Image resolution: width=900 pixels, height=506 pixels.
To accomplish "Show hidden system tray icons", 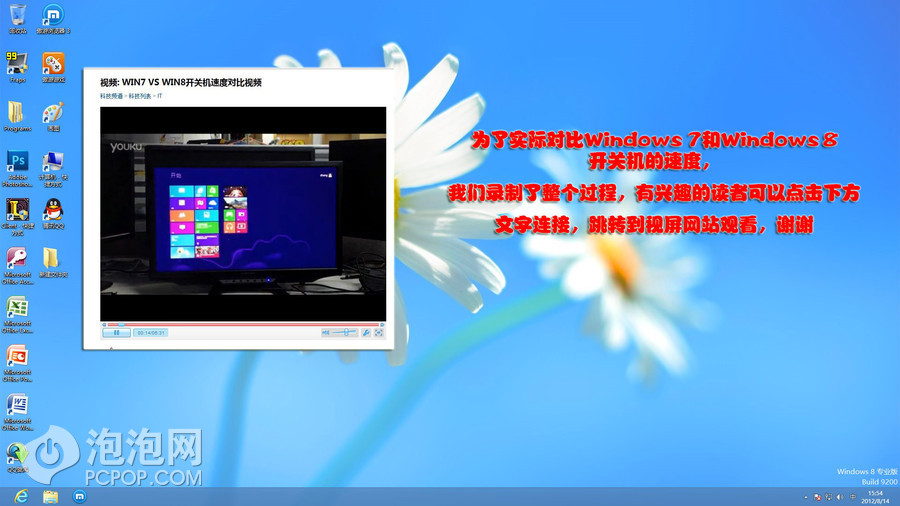I will [806, 497].
